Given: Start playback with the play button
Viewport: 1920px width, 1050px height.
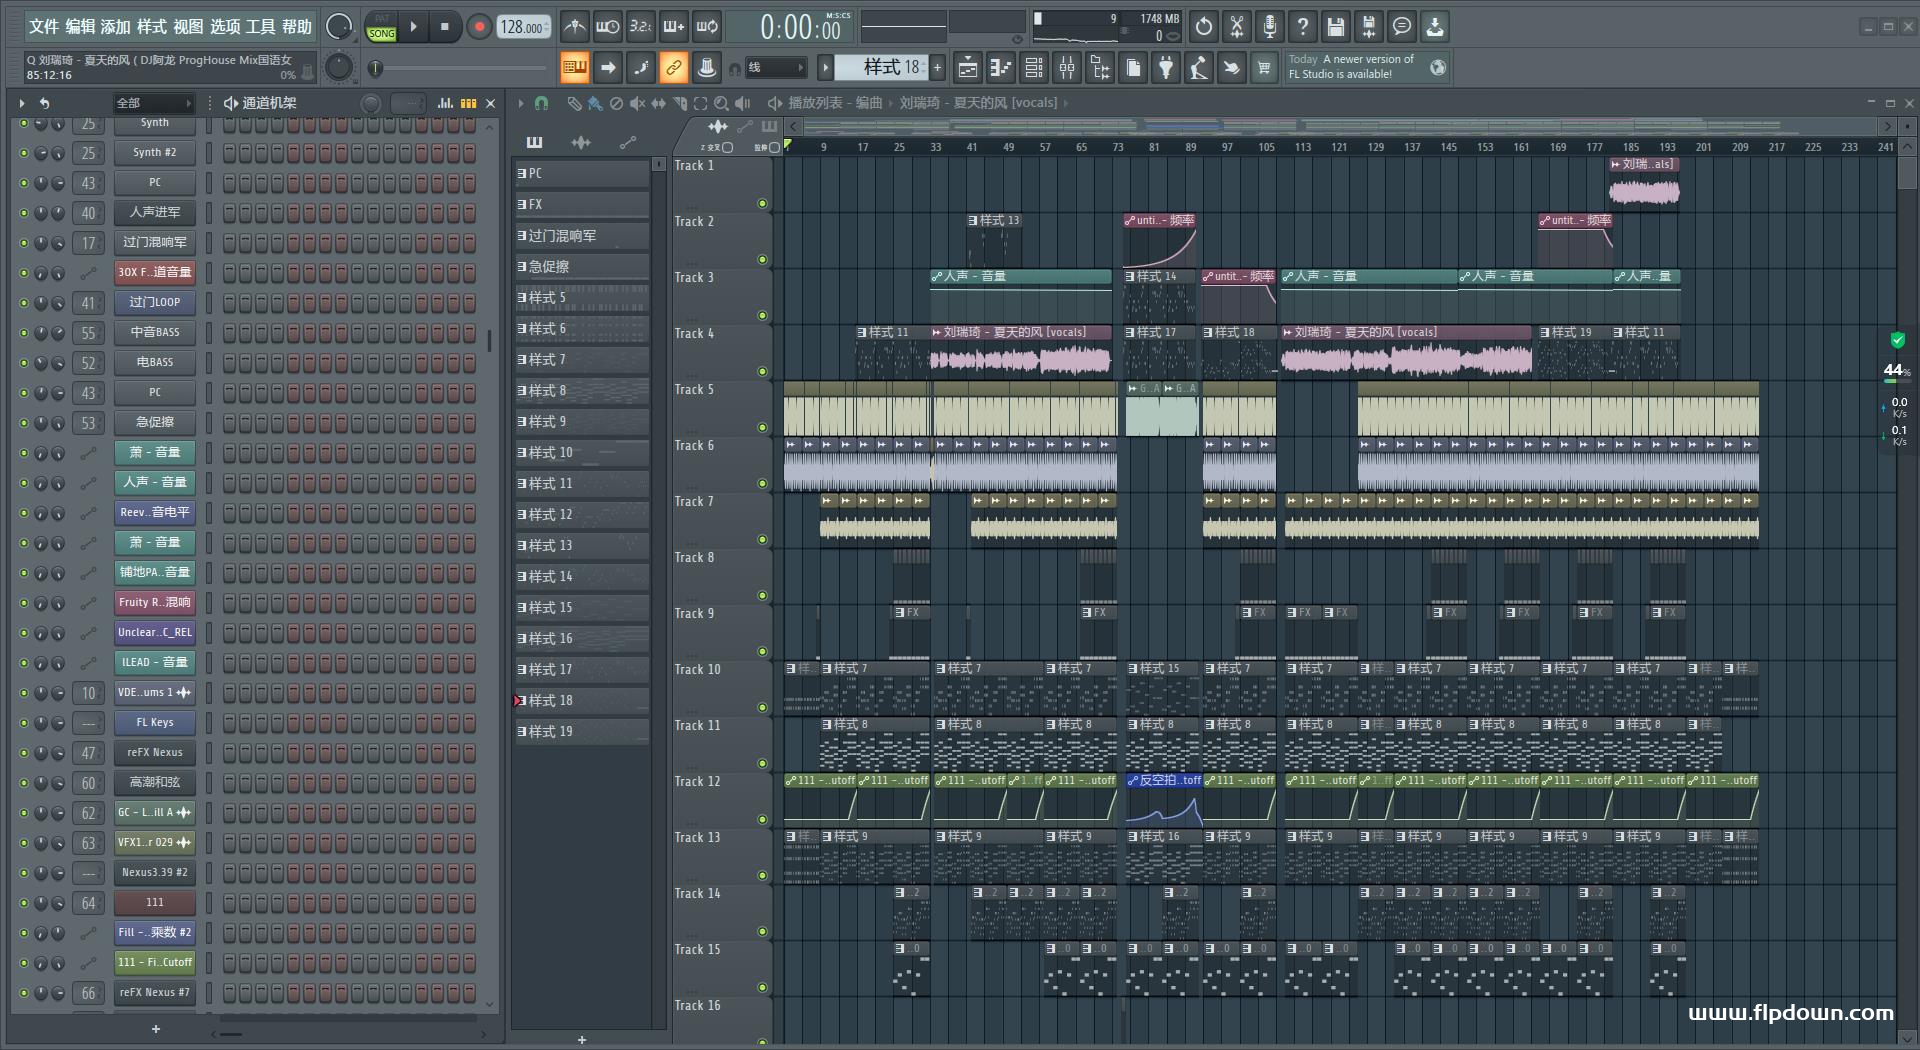Looking at the screenshot, I should [413, 27].
